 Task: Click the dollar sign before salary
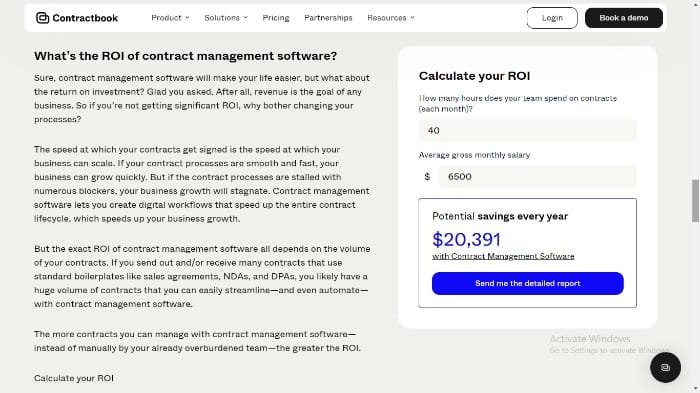point(427,176)
